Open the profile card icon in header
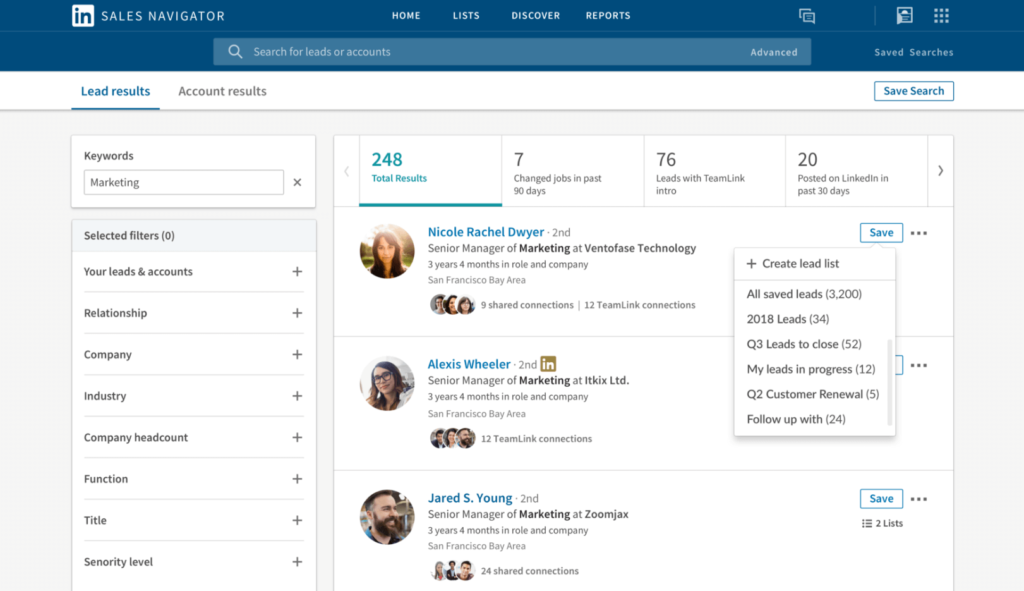Screen dimensions: 1024x591 [904, 16]
